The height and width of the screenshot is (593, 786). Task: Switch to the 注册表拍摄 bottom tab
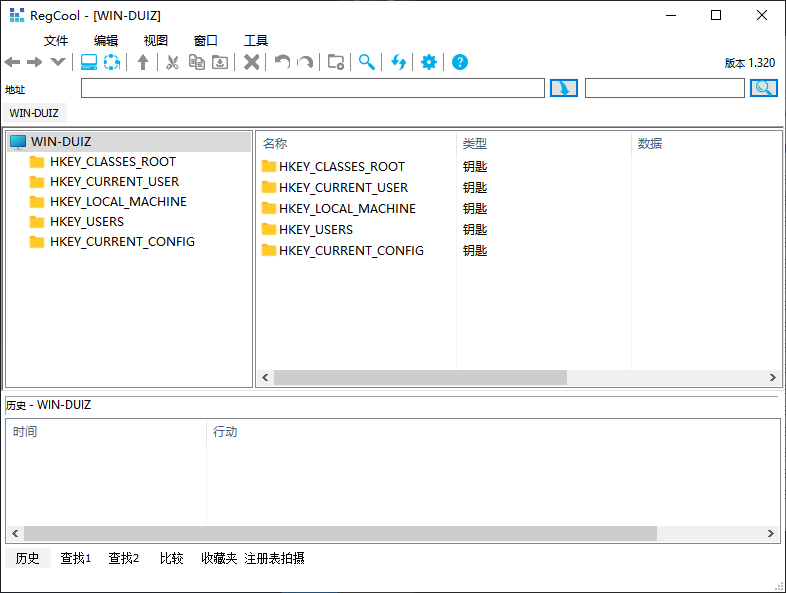(x=274, y=558)
